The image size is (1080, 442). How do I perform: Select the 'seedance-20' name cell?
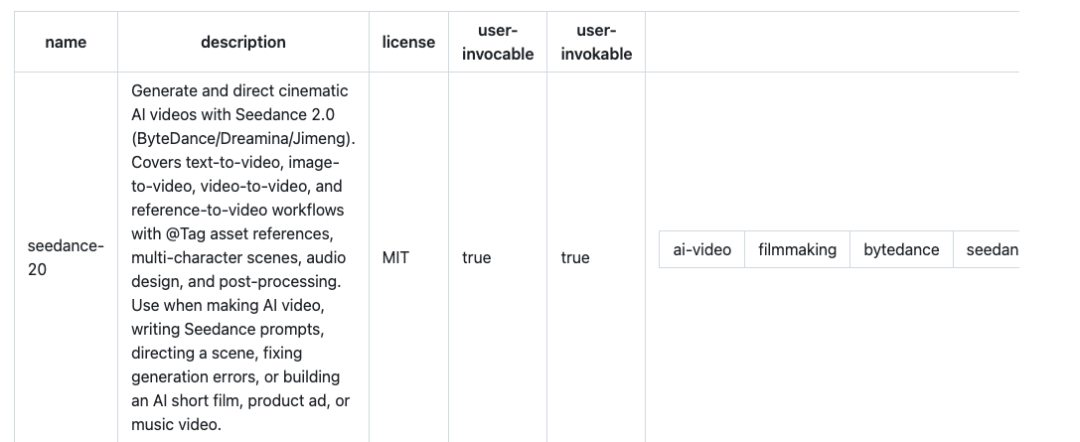click(59, 257)
